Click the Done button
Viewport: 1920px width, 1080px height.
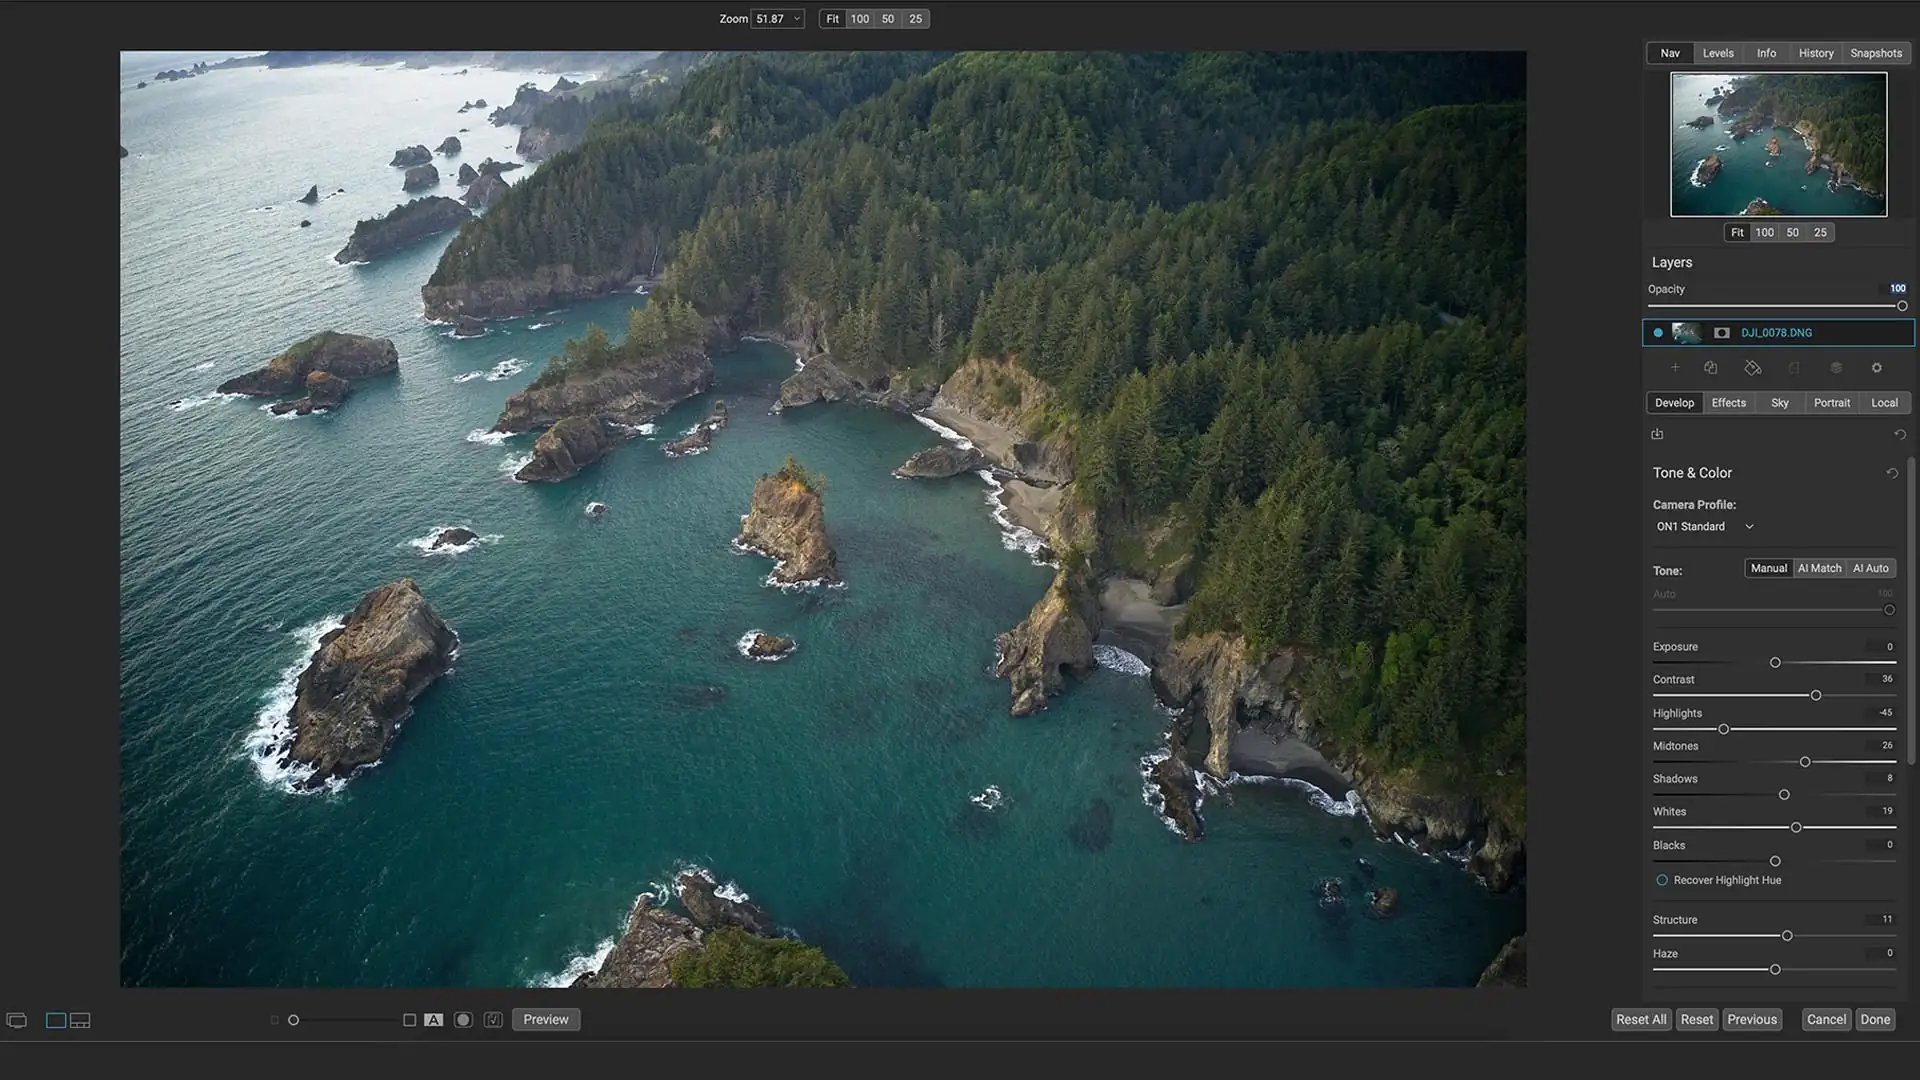click(1875, 1020)
